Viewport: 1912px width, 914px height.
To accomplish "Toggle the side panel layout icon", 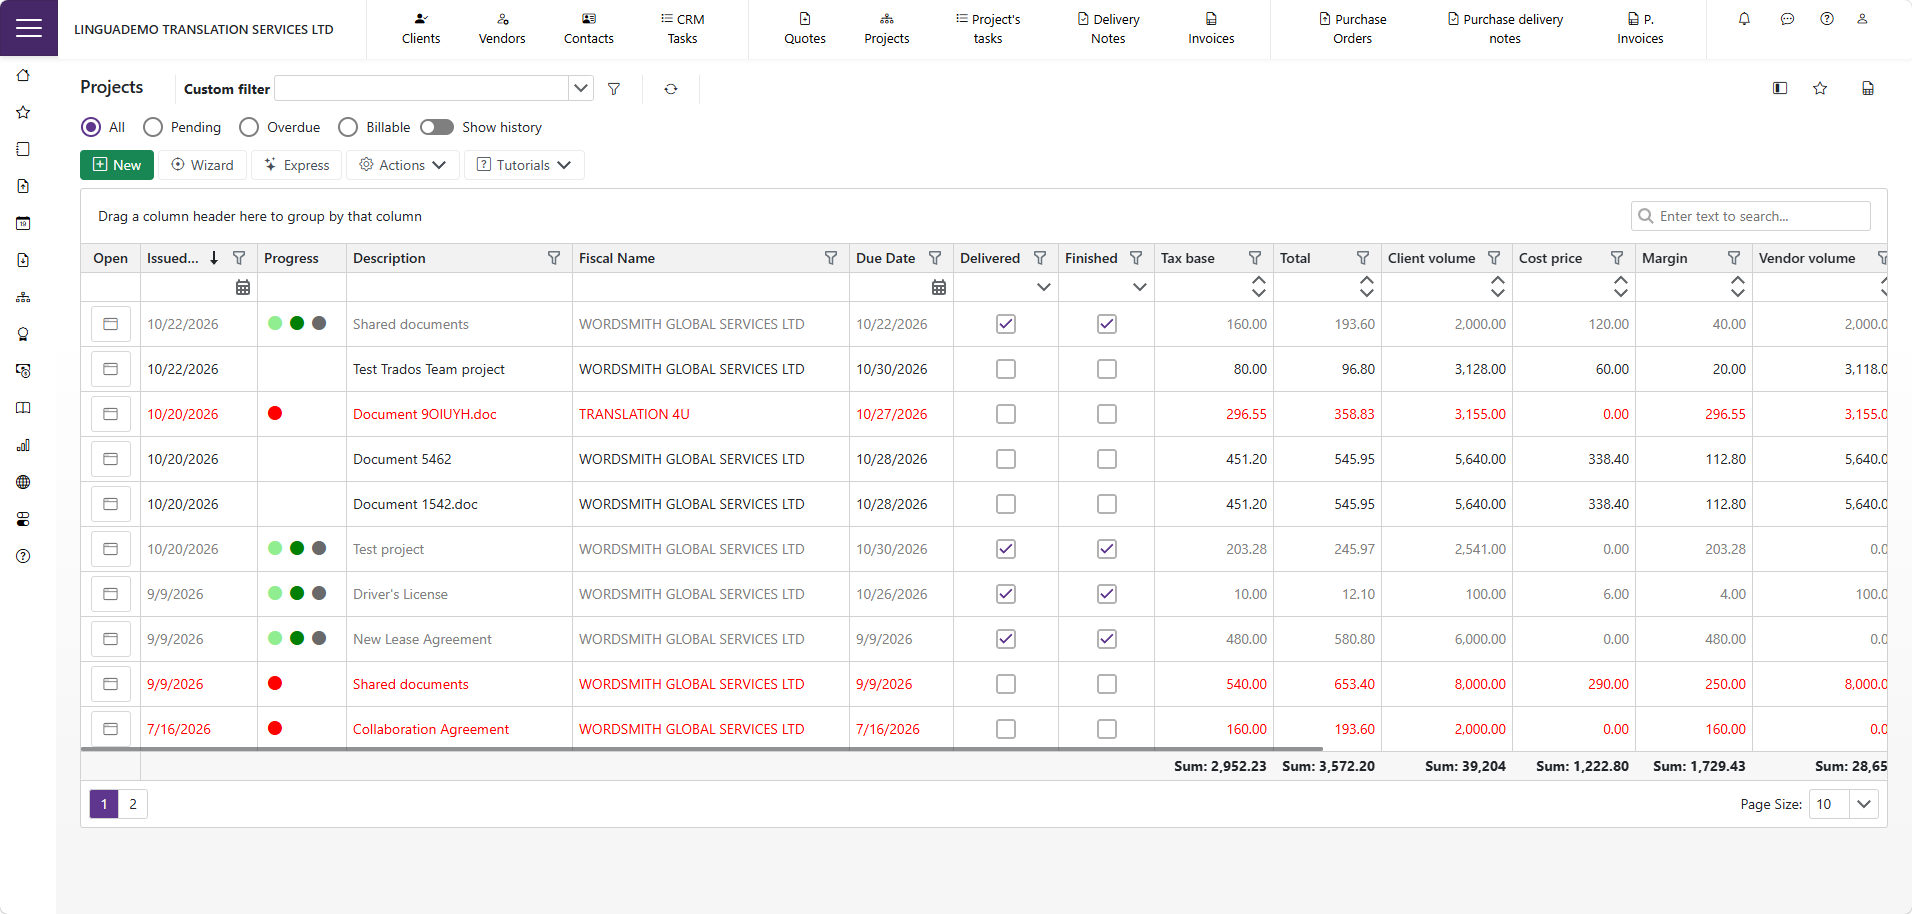I will 1780,88.
